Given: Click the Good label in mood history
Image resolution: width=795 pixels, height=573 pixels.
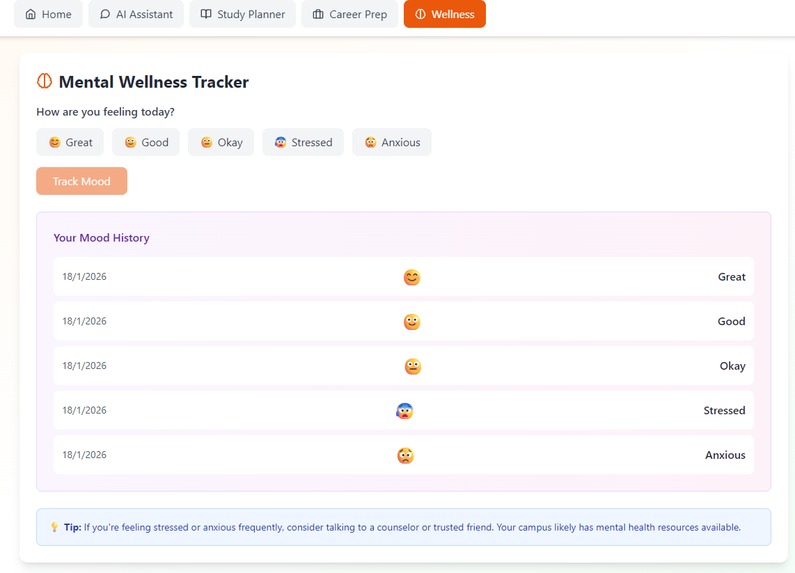Looking at the screenshot, I should click(732, 321).
